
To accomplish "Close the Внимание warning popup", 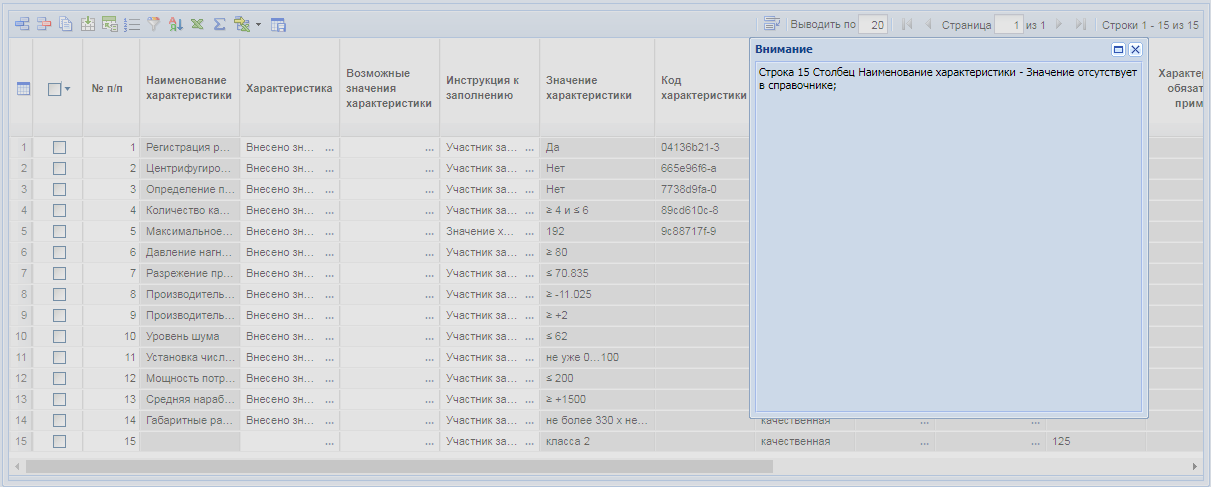I will click(x=1135, y=49).
